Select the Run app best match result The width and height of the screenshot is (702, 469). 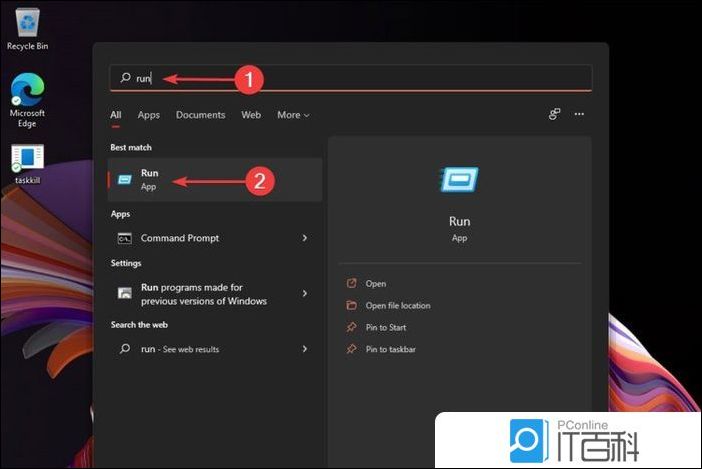[x=214, y=180]
